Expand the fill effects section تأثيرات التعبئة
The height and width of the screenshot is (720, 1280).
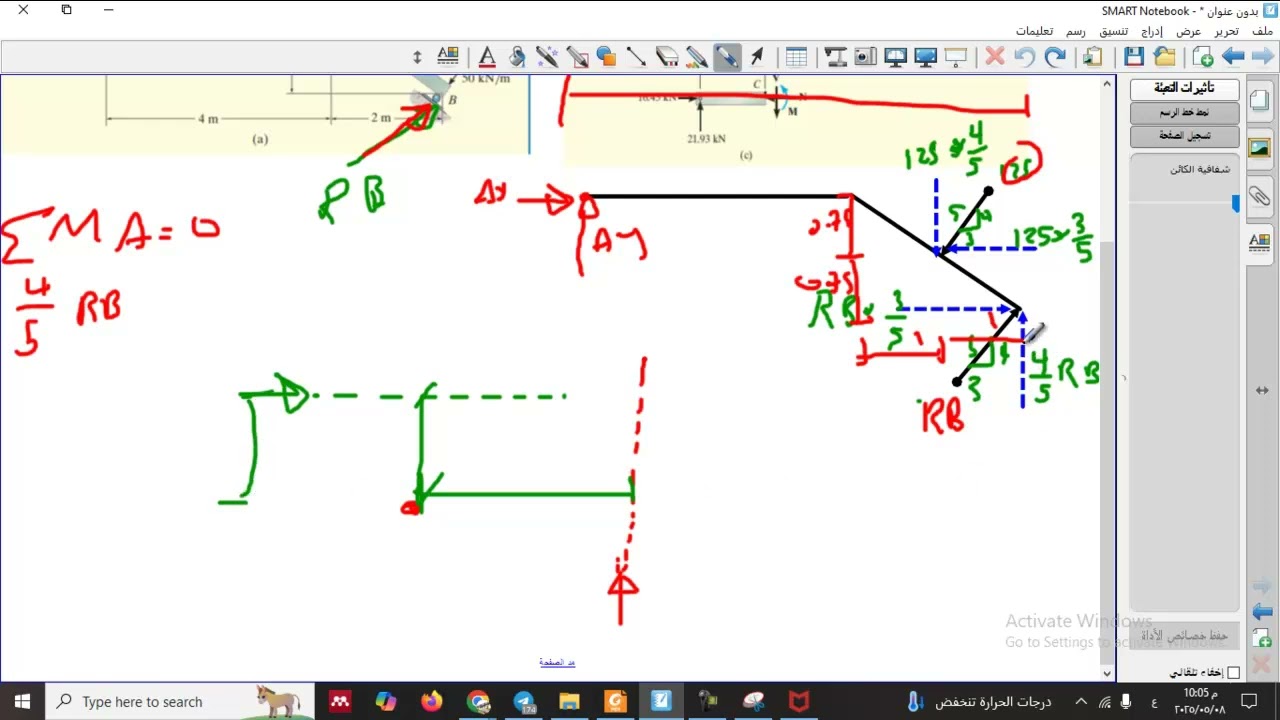click(1185, 88)
